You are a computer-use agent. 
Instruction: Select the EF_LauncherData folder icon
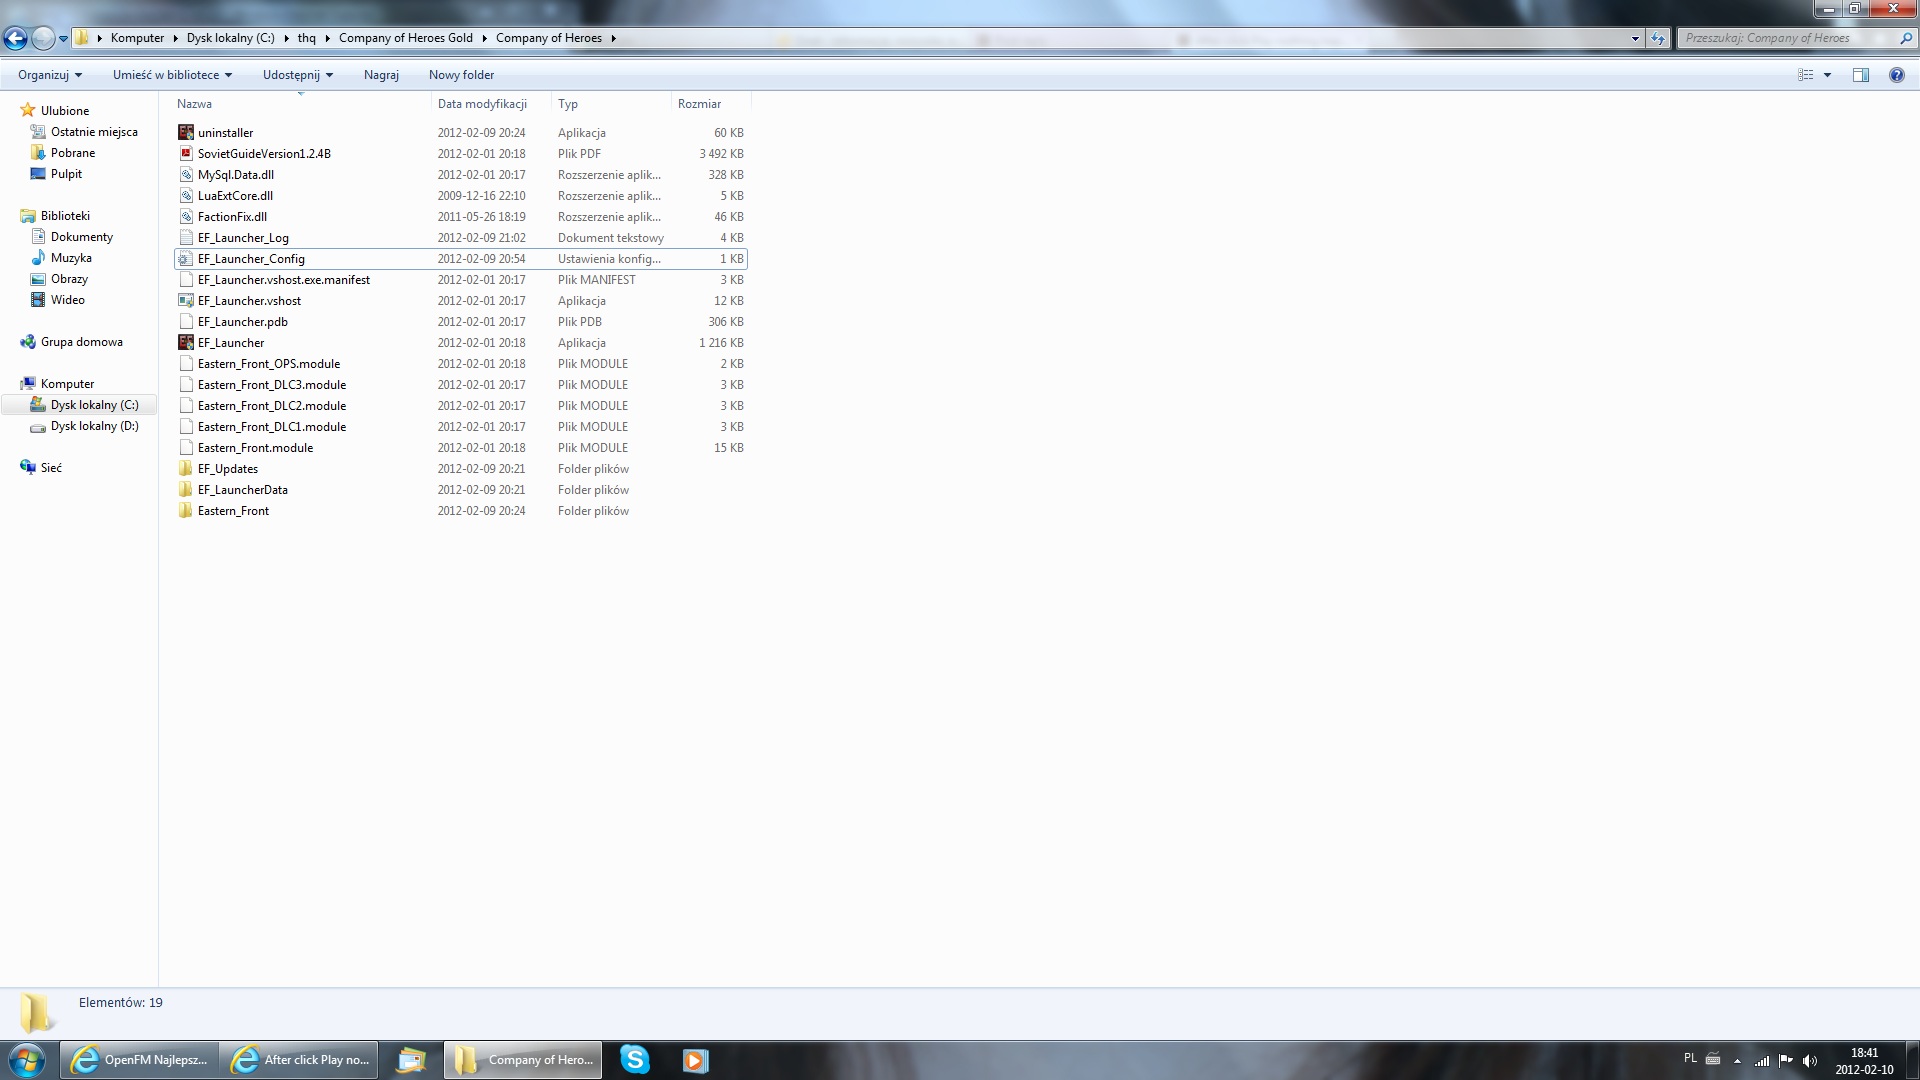(185, 490)
